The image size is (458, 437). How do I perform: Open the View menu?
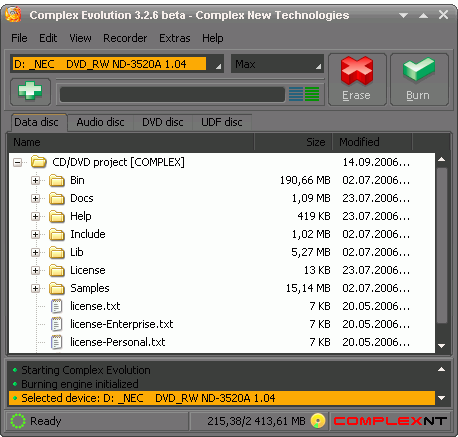click(x=80, y=38)
